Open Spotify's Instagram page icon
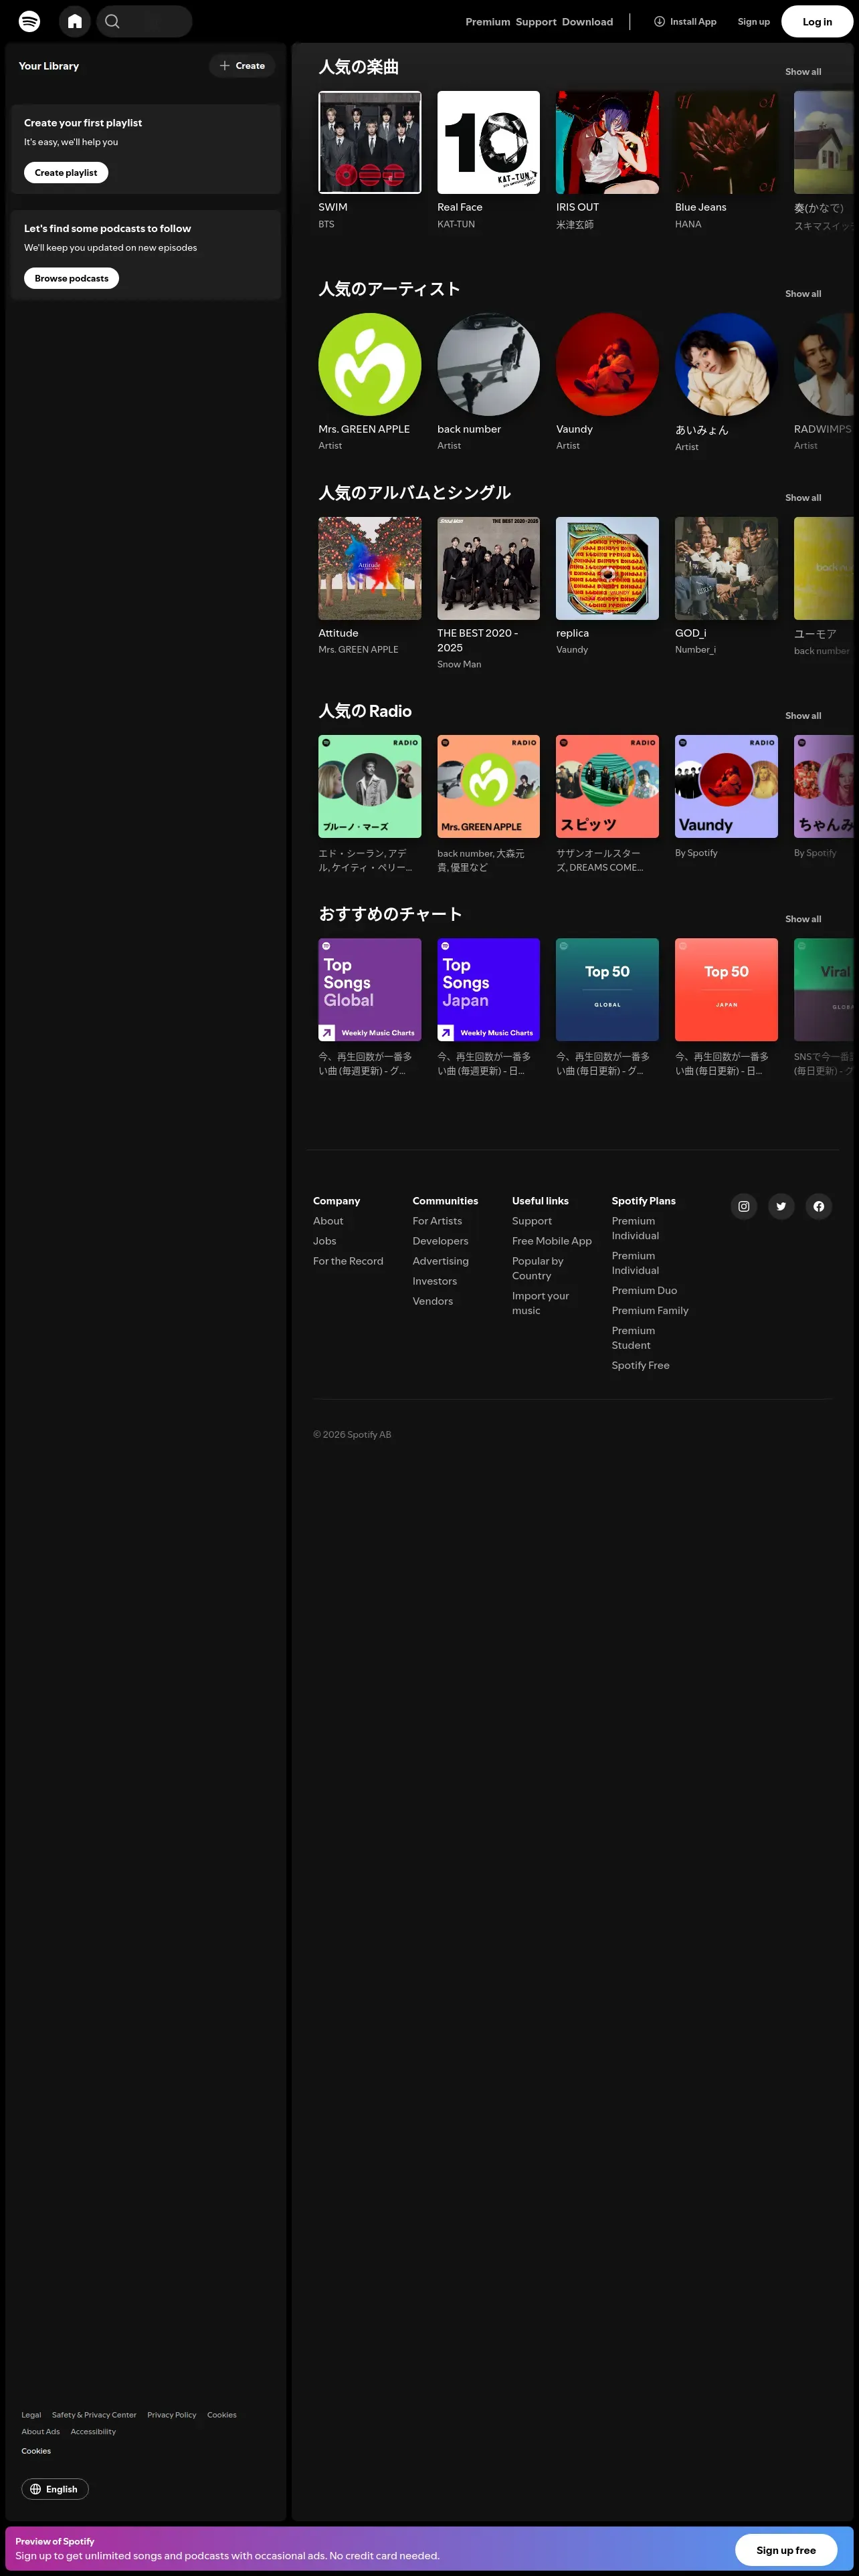 point(744,1206)
